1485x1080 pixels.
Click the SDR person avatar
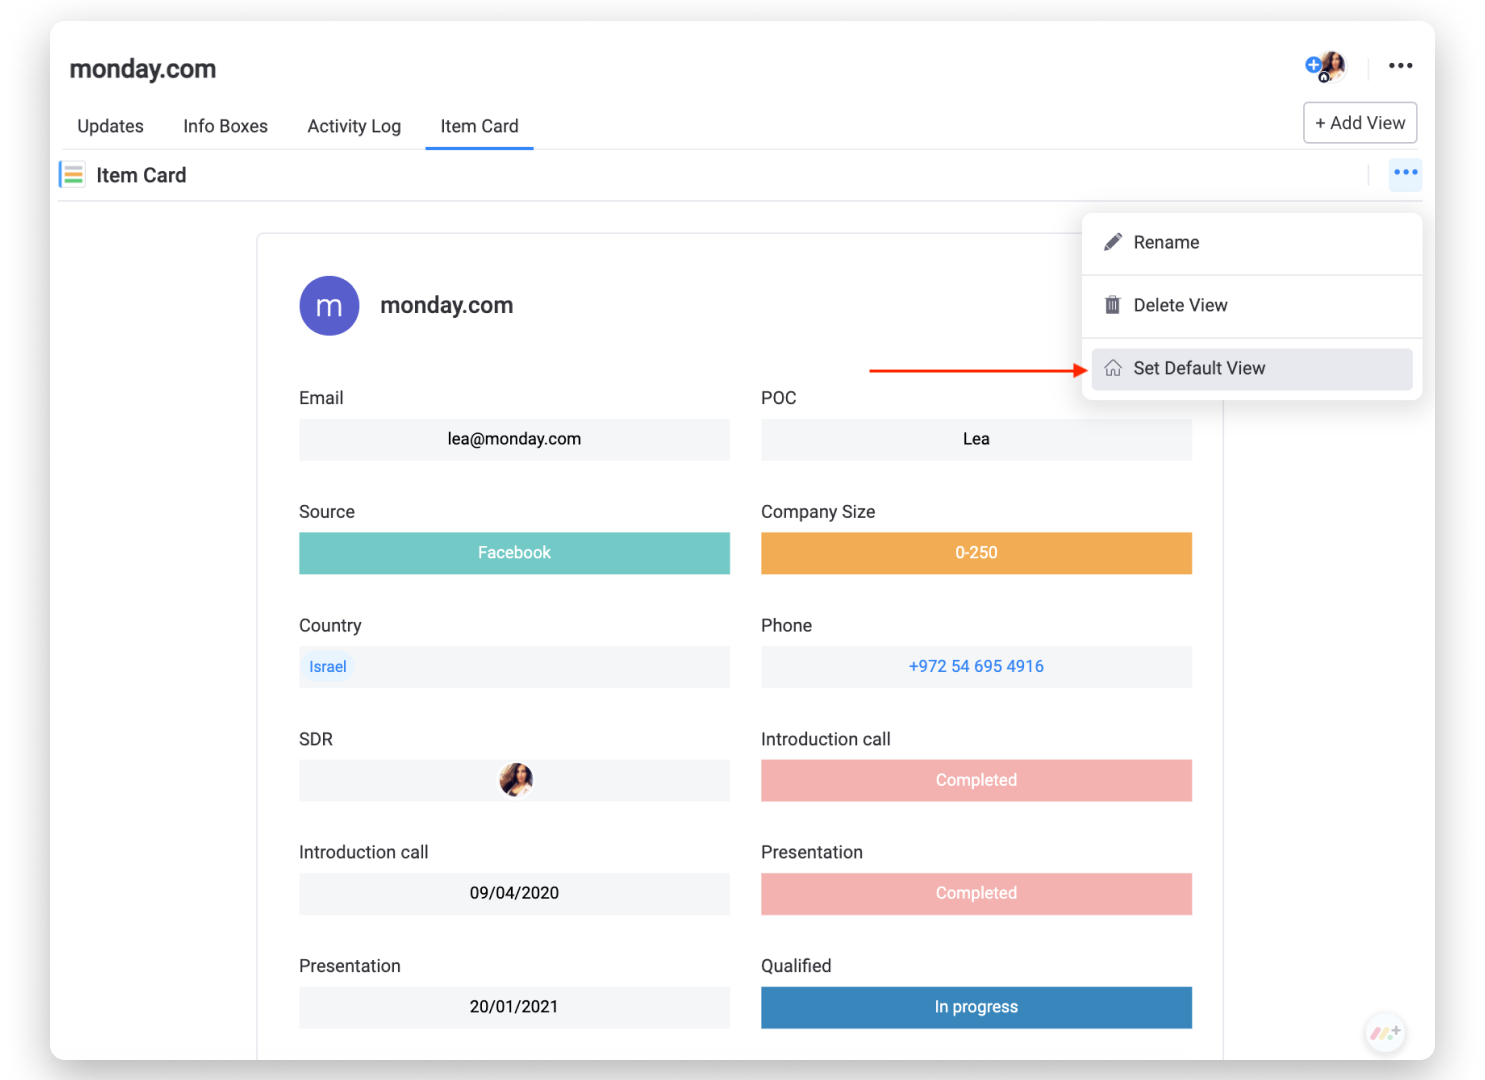point(516,780)
